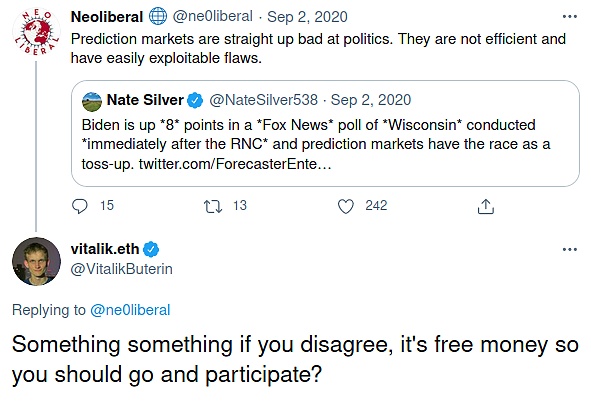Viewport: 591px width, 402px height.
Task: Open the Sep 2, 2020 timestamp on Neoliberal's tweet
Action: (307, 17)
